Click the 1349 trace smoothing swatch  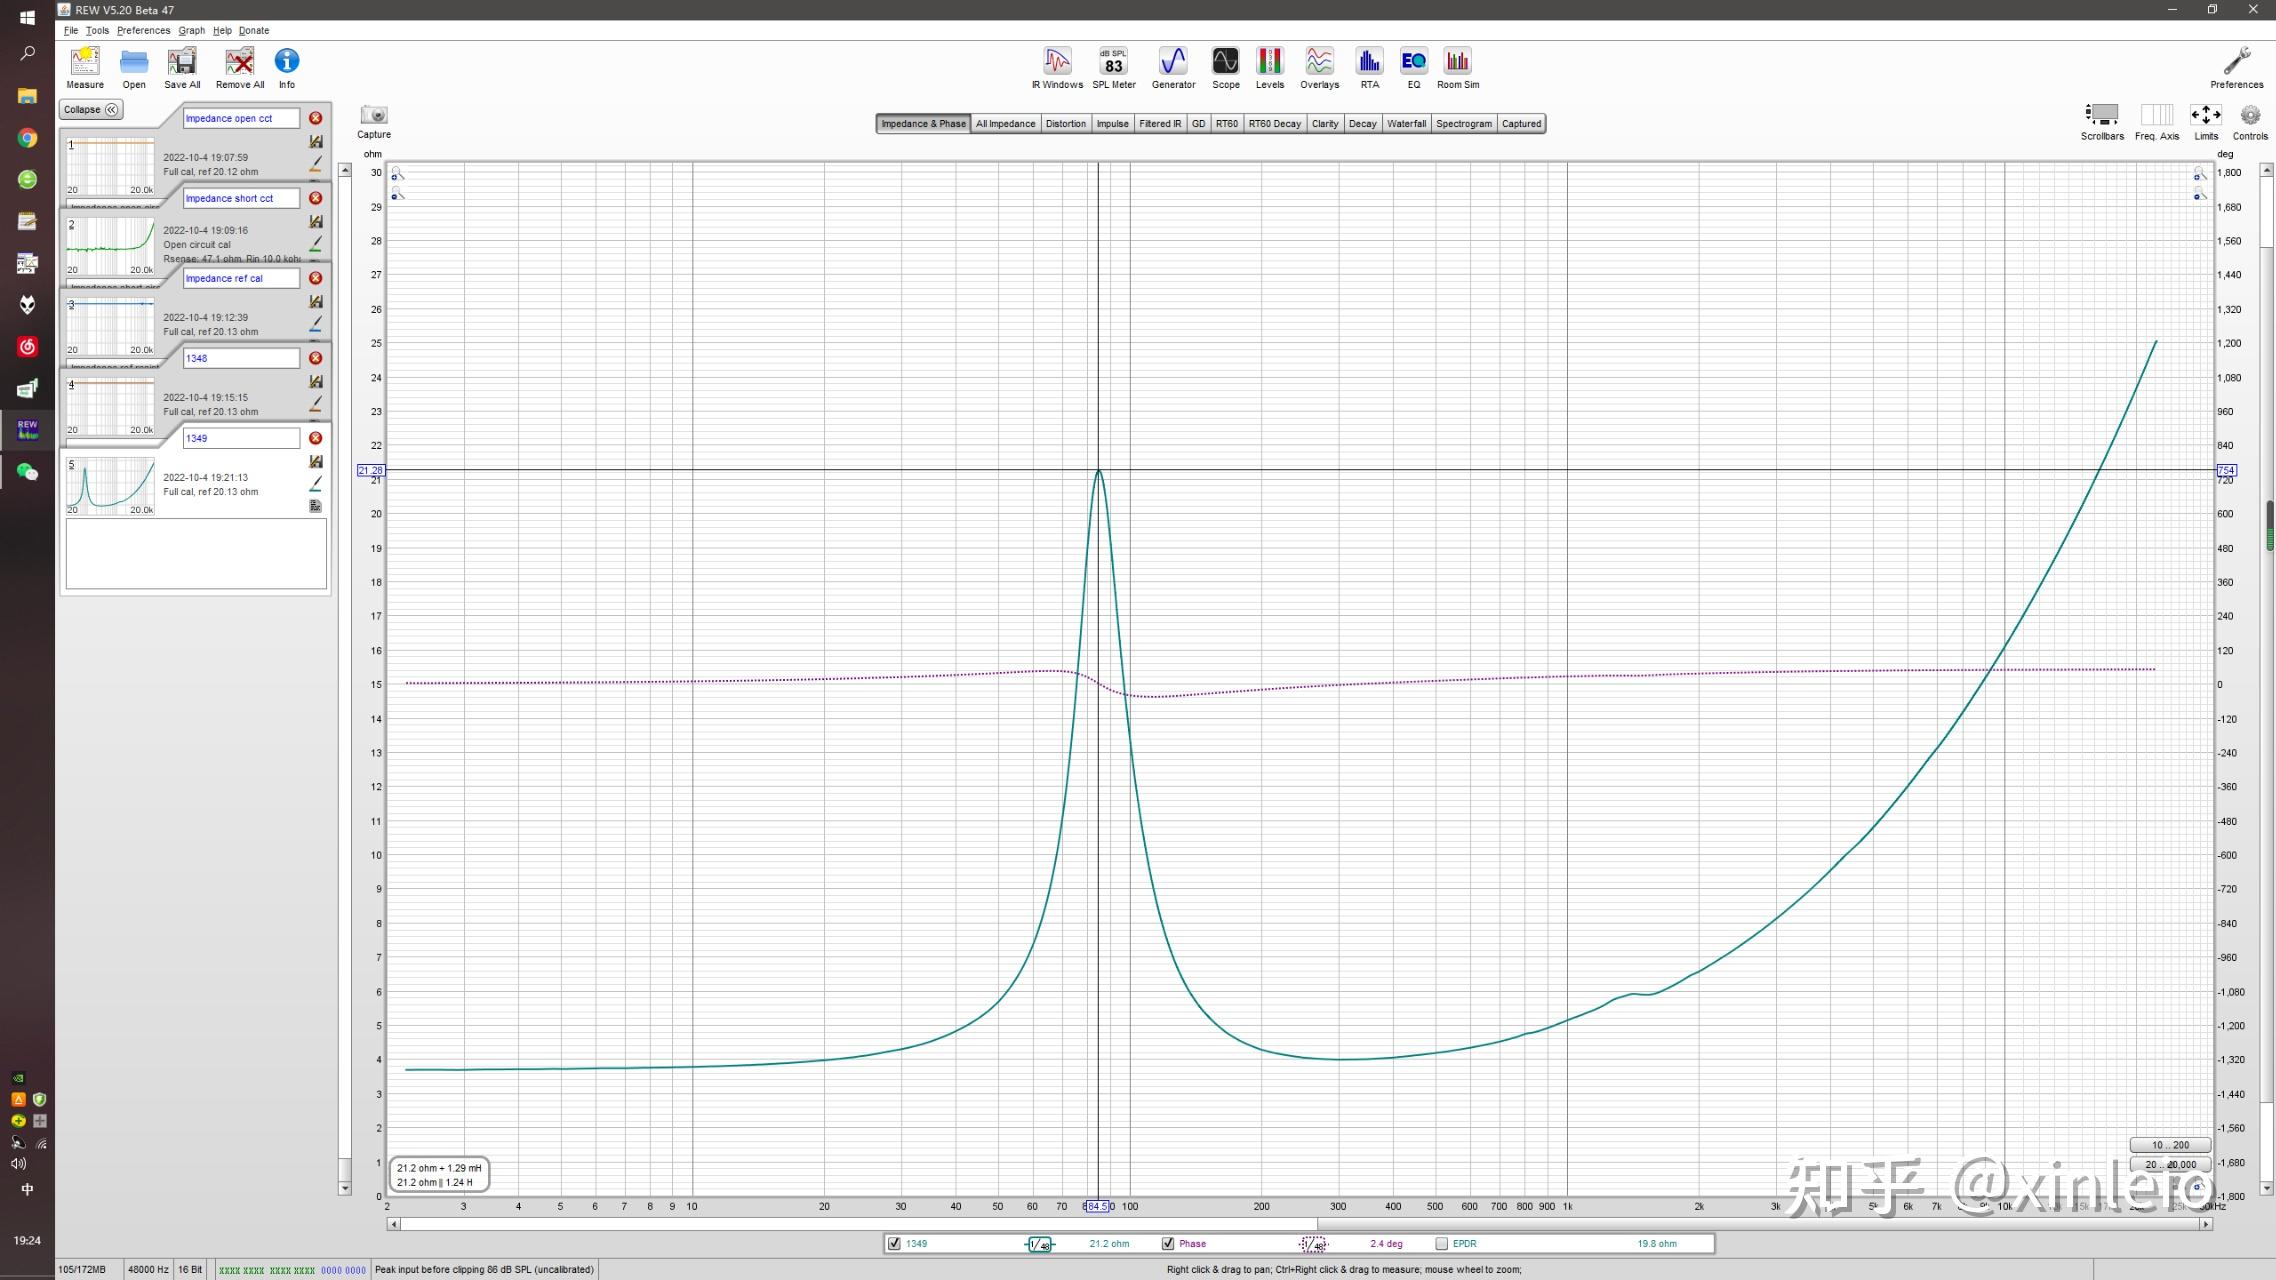pos(1040,1244)
